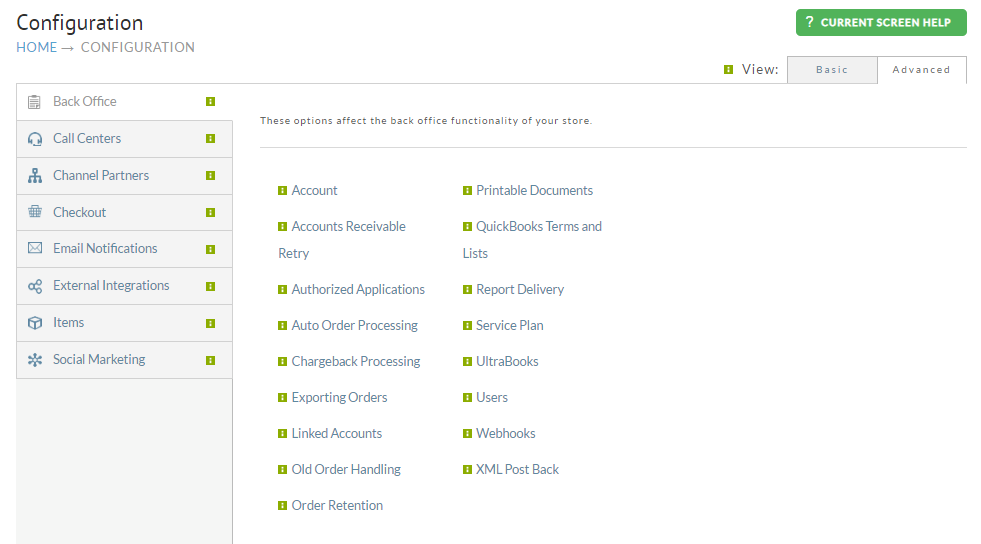Open Accounts Receivable Retry link

[342, 239]
